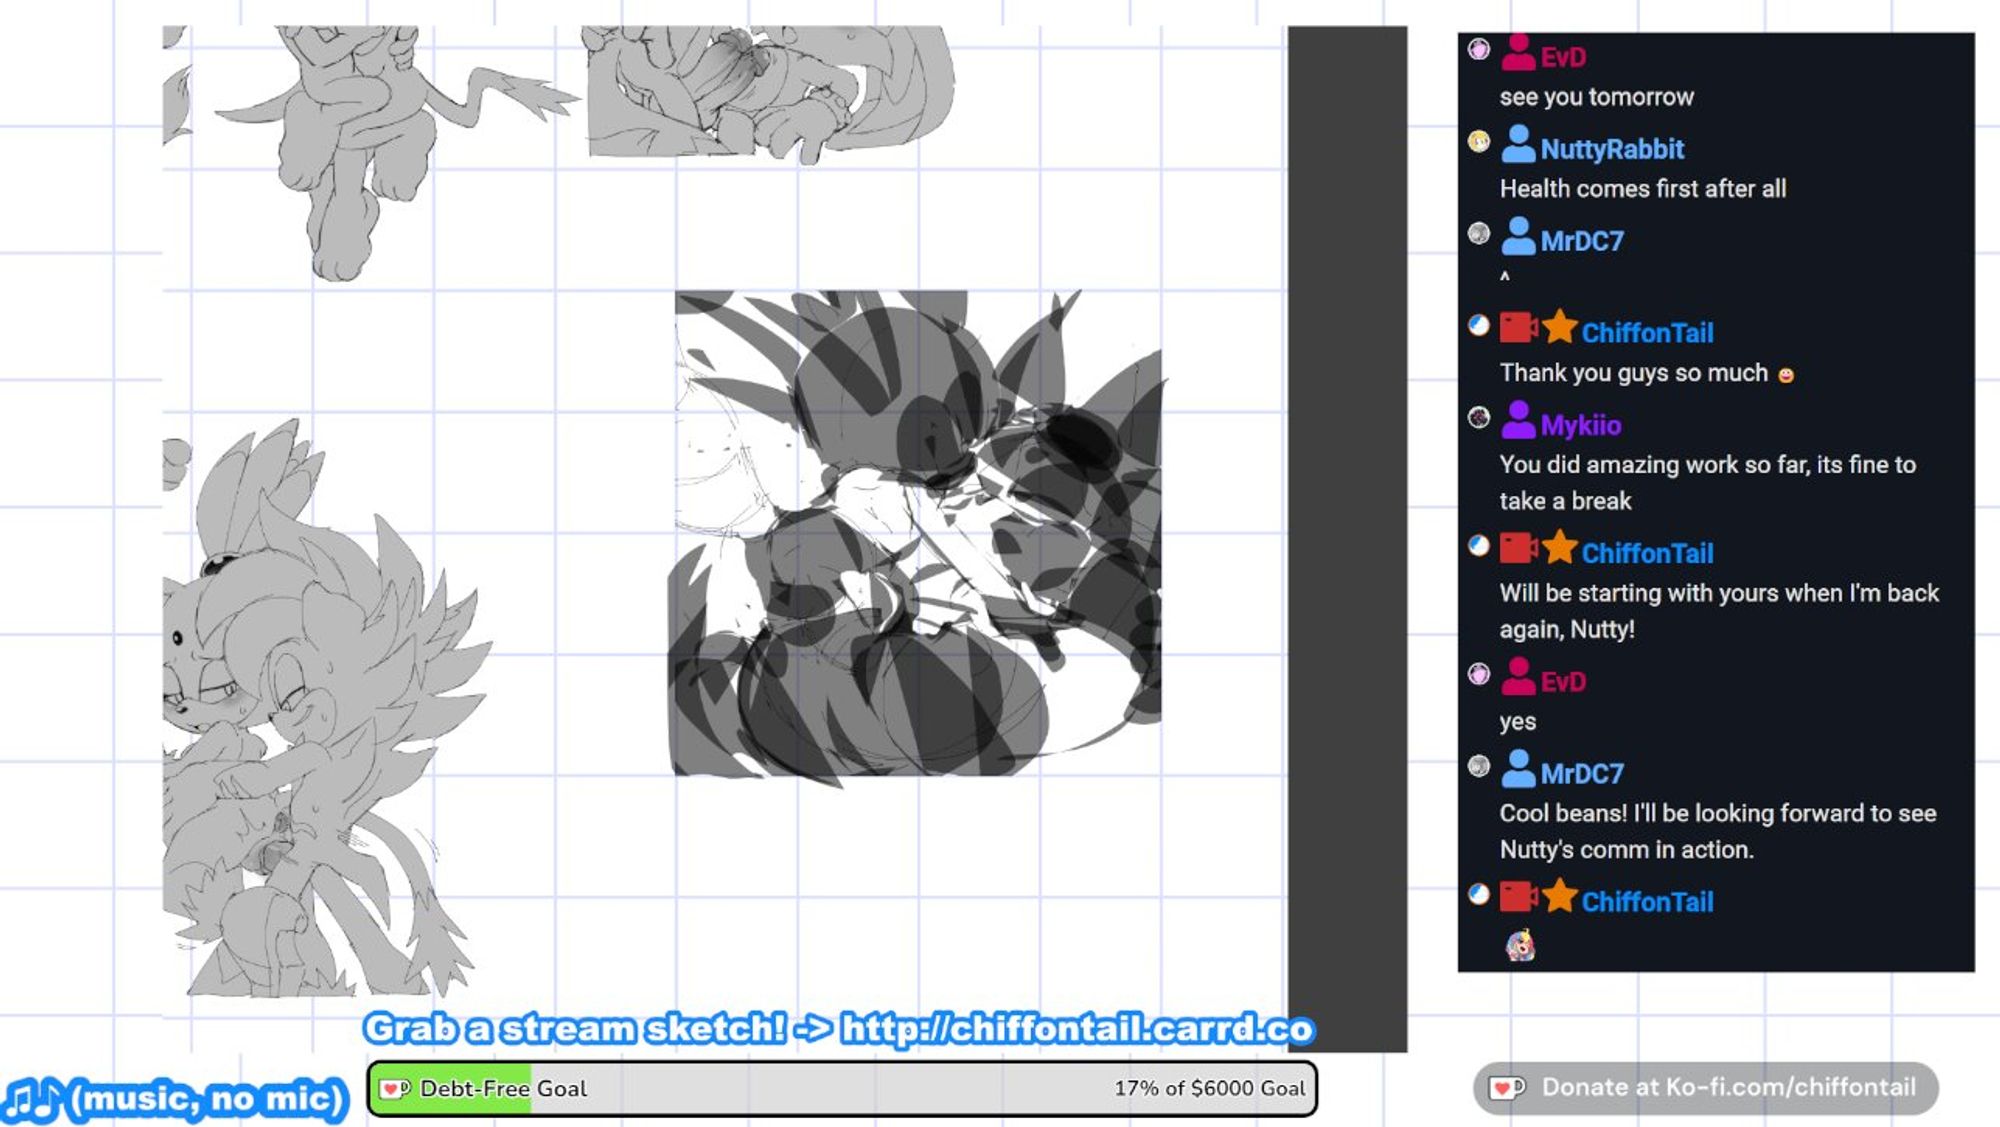2000x1127 pixels.
Task: Click the red camera icon above "Will be starting with yours"
Action: pyautogui.click(x=1519, y=547)
